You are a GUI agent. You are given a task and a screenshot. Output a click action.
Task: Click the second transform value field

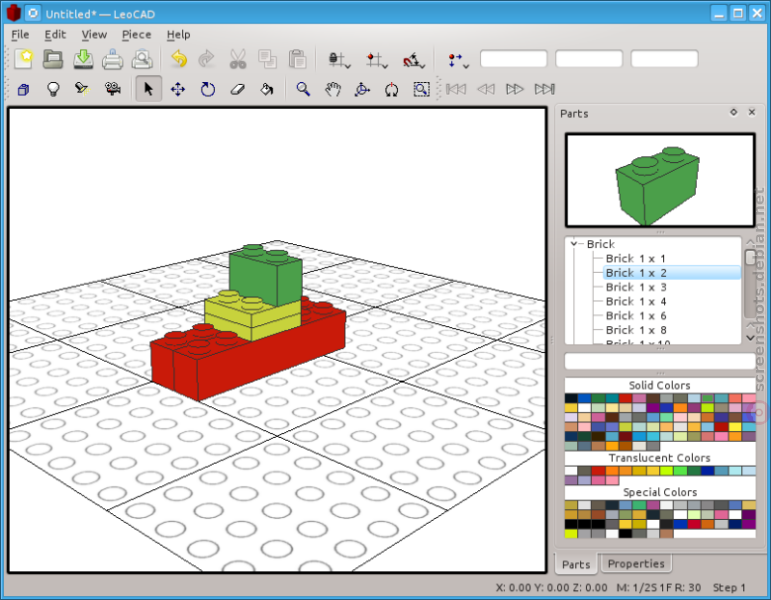click(589, 59)
